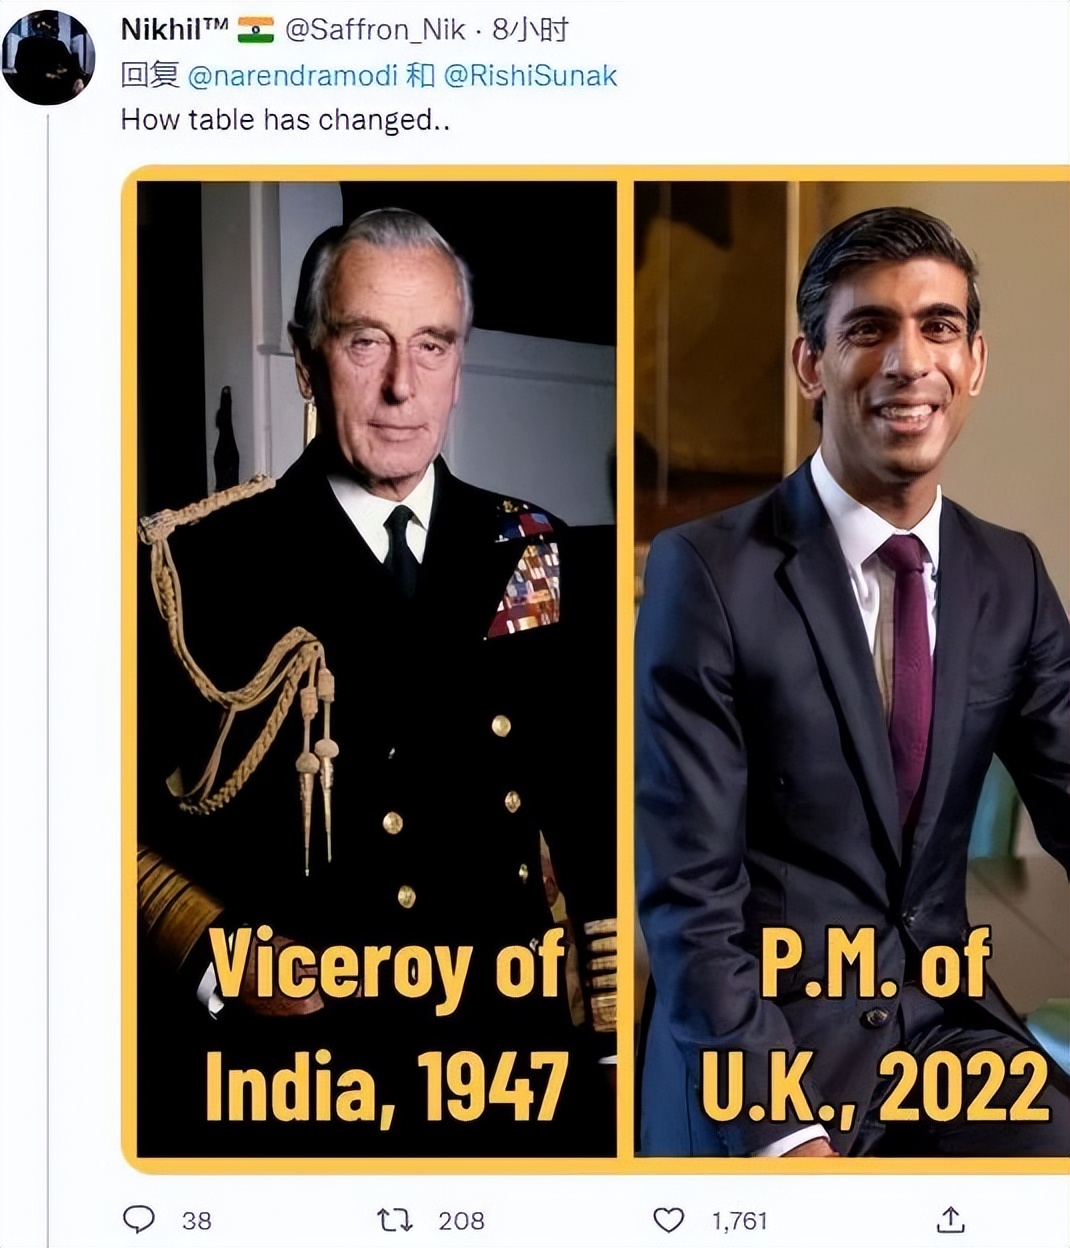This screenshot has width=1070, height=1248.
Task: Click the reply icon beside the count 38
Action: click(x=143, y=1219)
